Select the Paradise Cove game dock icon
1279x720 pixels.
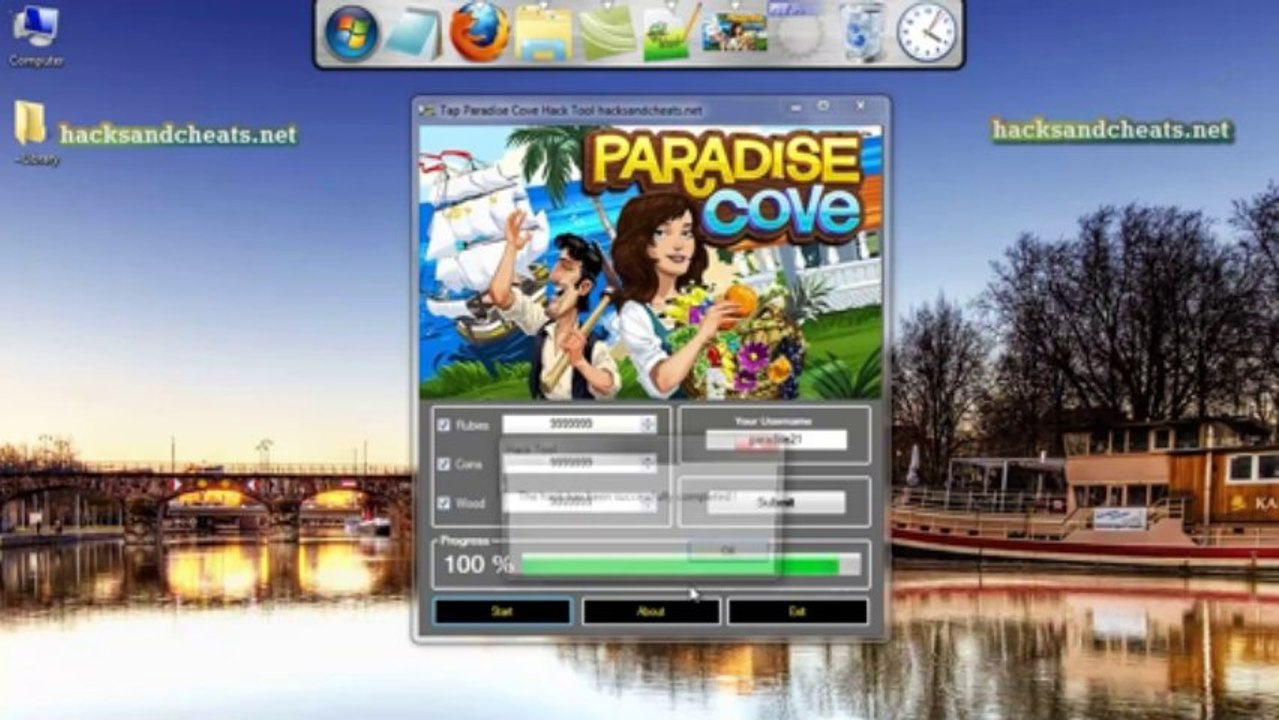click(734, 33)
